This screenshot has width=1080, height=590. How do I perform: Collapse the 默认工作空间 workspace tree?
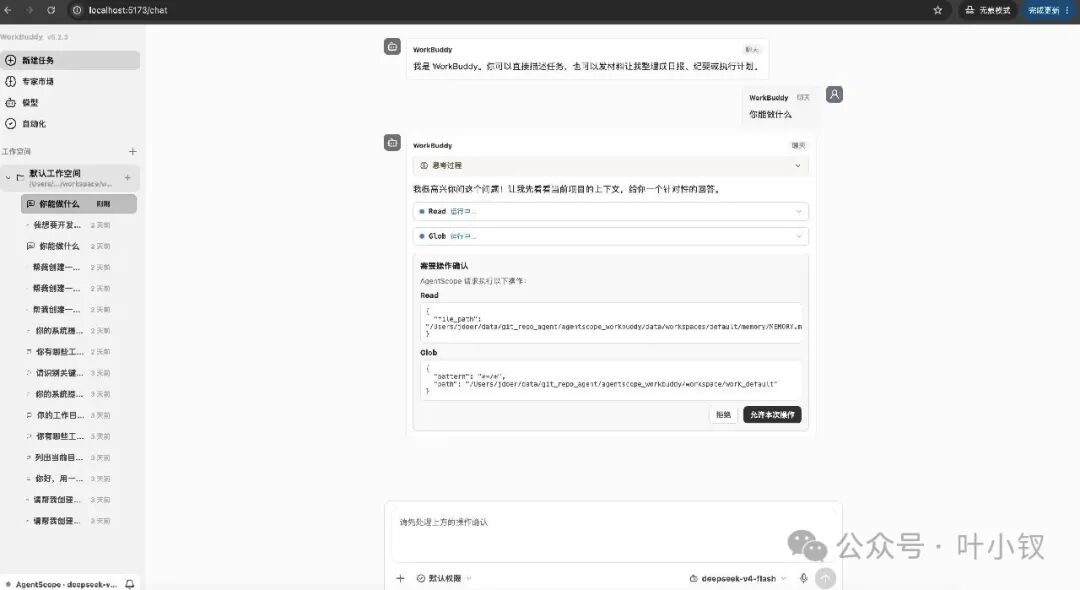tap(8, 178)
